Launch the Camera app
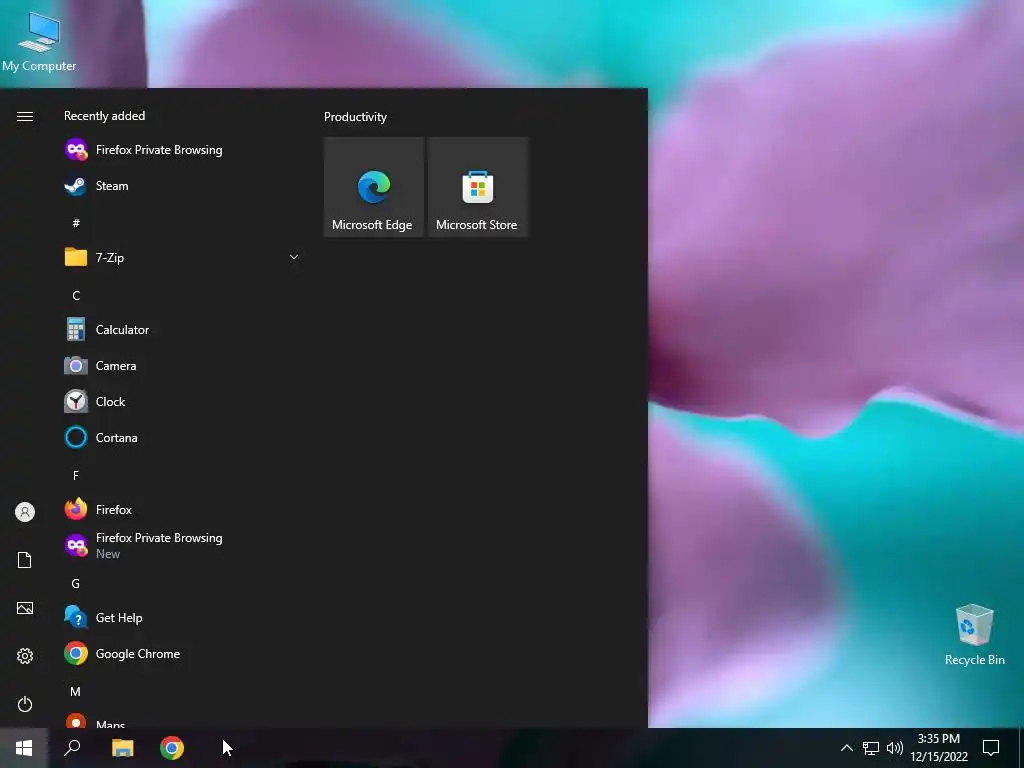The height and width of the screenshot is (768, 1024). (183, 366)
